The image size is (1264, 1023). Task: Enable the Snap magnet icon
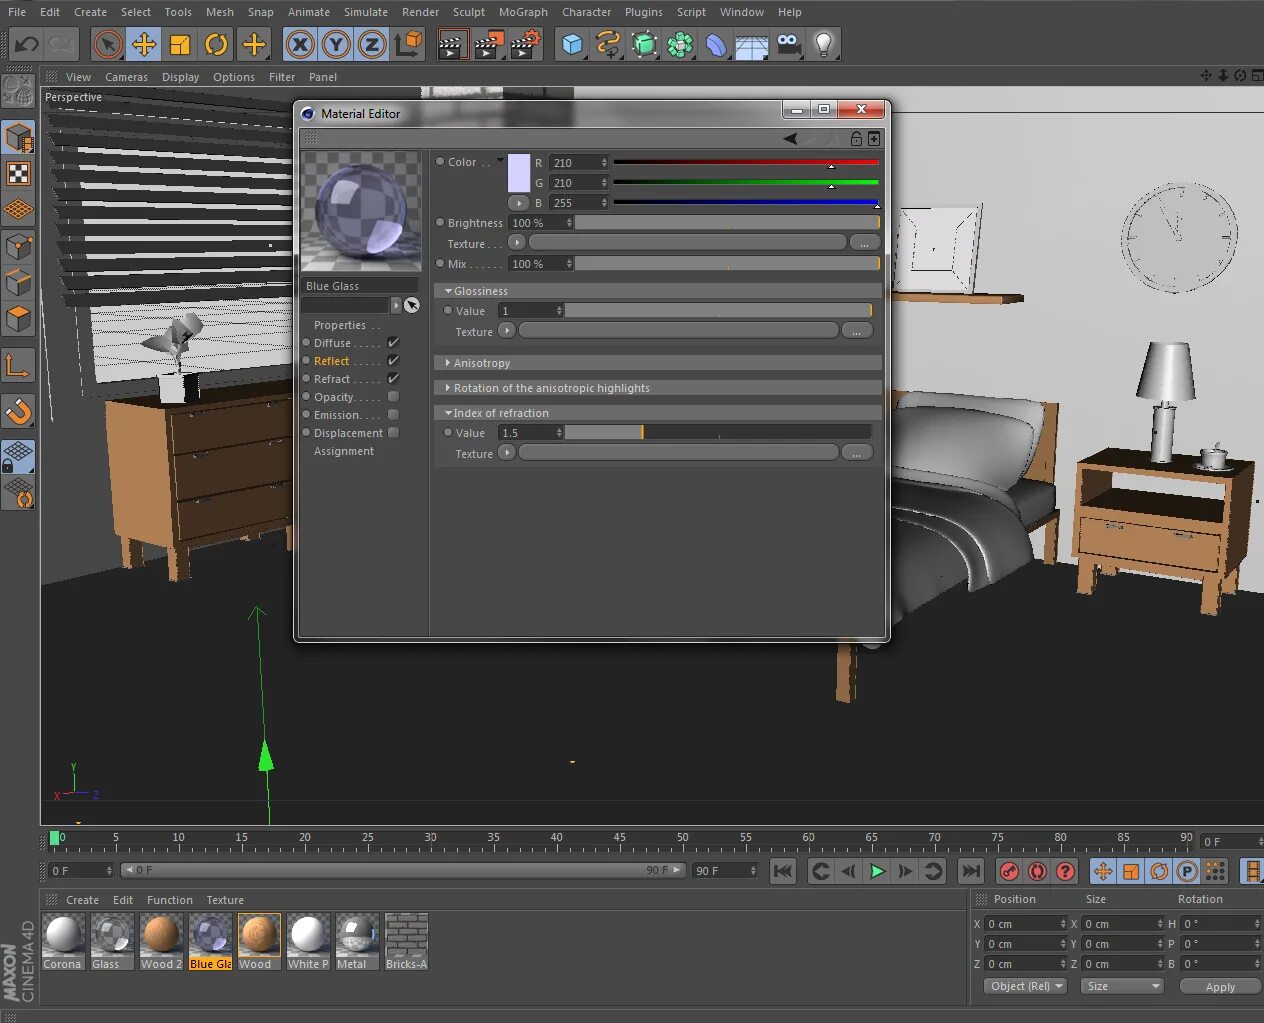click(19, 411)
